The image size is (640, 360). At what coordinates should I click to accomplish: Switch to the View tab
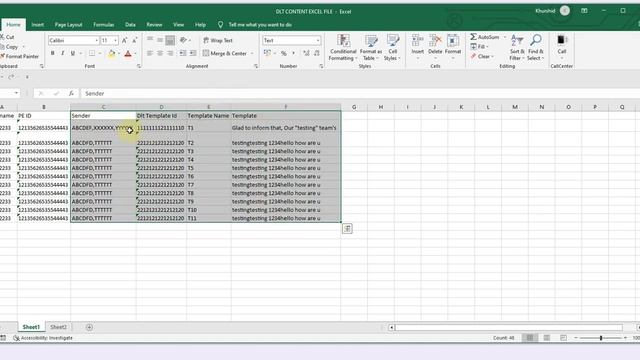pos(178,24)
